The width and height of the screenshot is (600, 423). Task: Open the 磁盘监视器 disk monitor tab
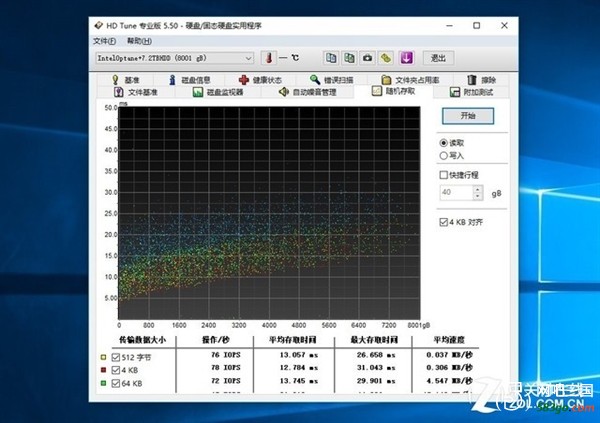(x=218, y=92)
